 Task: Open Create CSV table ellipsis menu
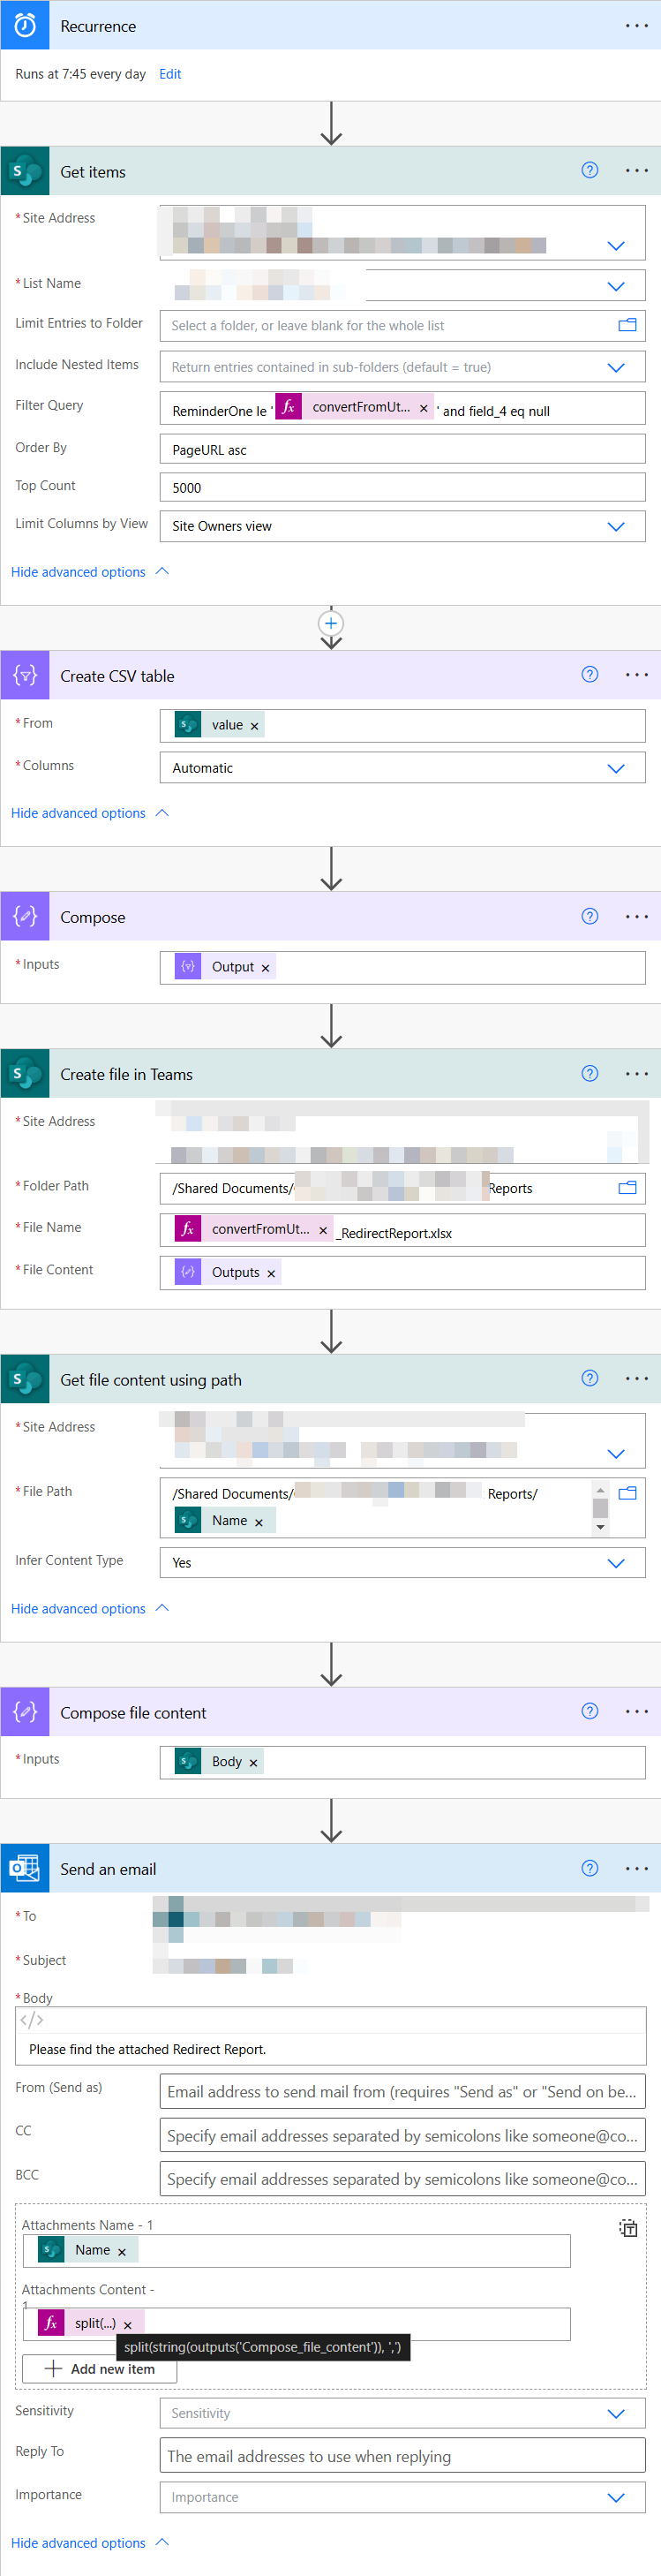636,675
